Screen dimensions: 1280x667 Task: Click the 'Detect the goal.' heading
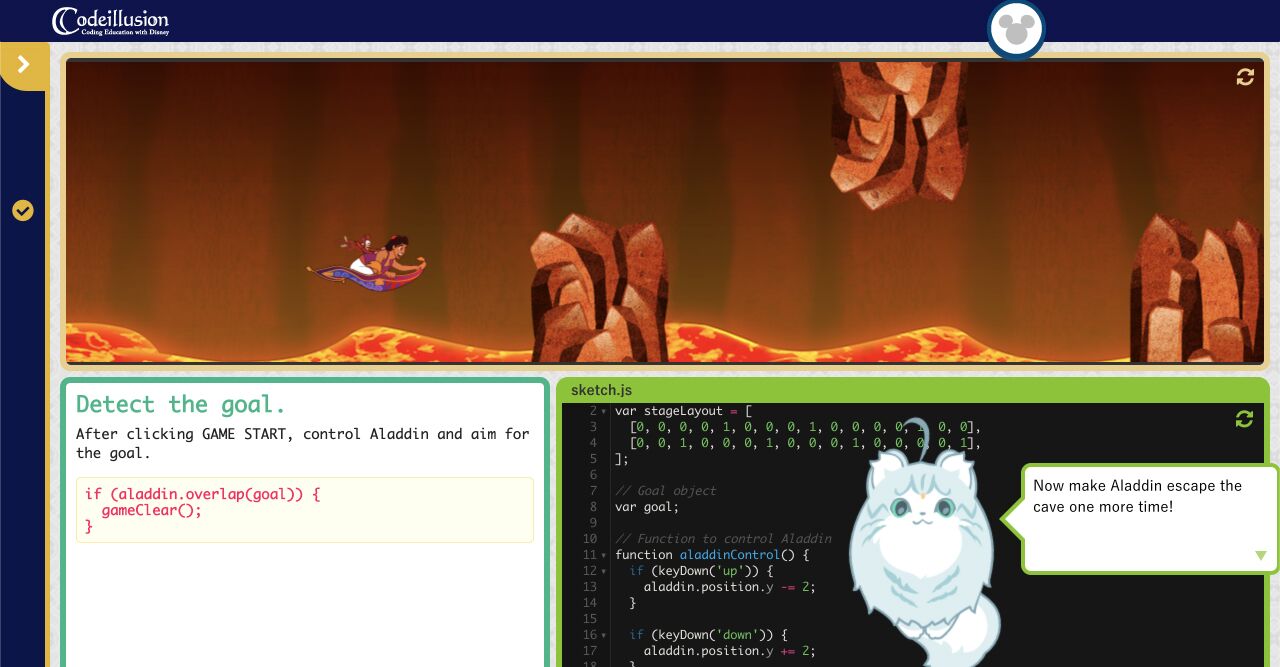pyautogui.click(x=181, y=404)
